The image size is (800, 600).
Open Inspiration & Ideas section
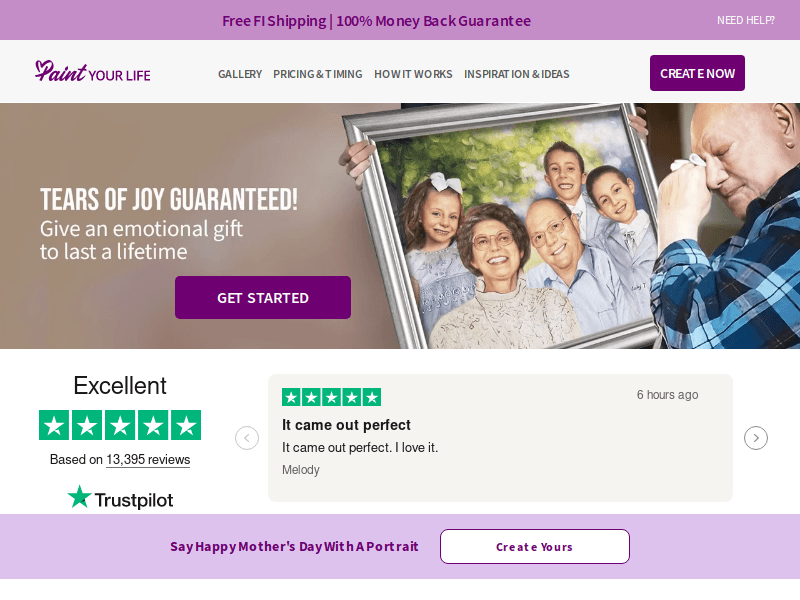tap(517, 74)
